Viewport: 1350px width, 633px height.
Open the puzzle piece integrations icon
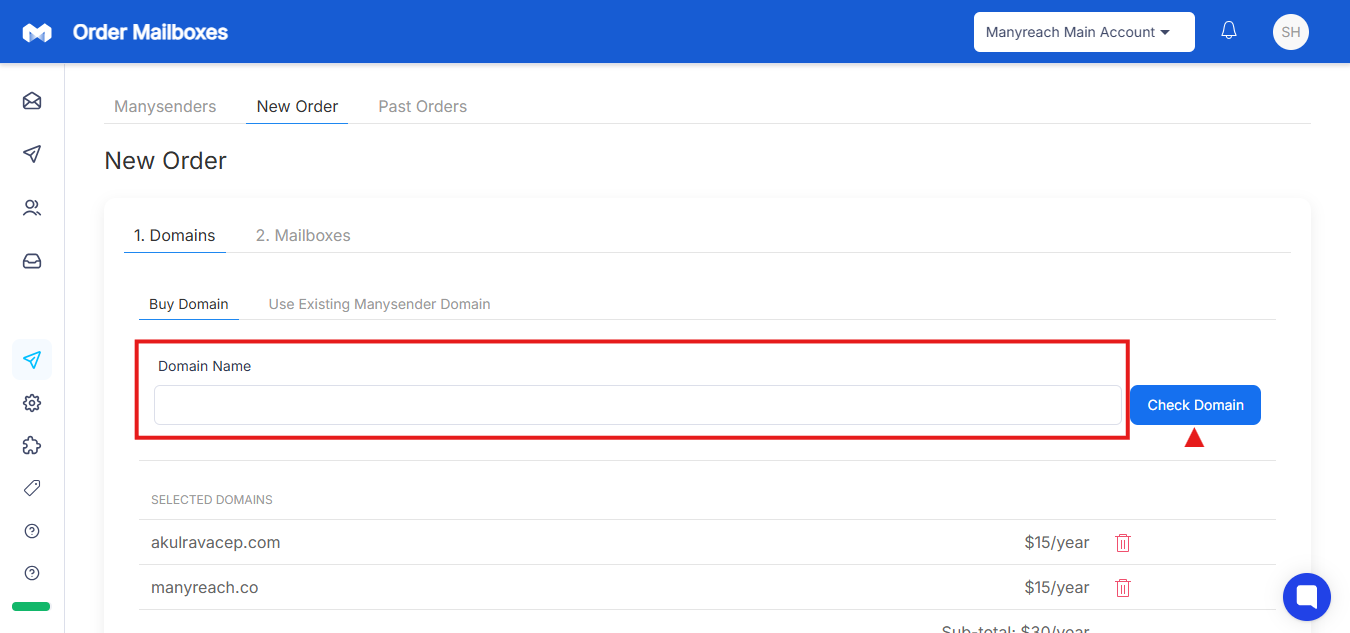(x=32, y=446)
